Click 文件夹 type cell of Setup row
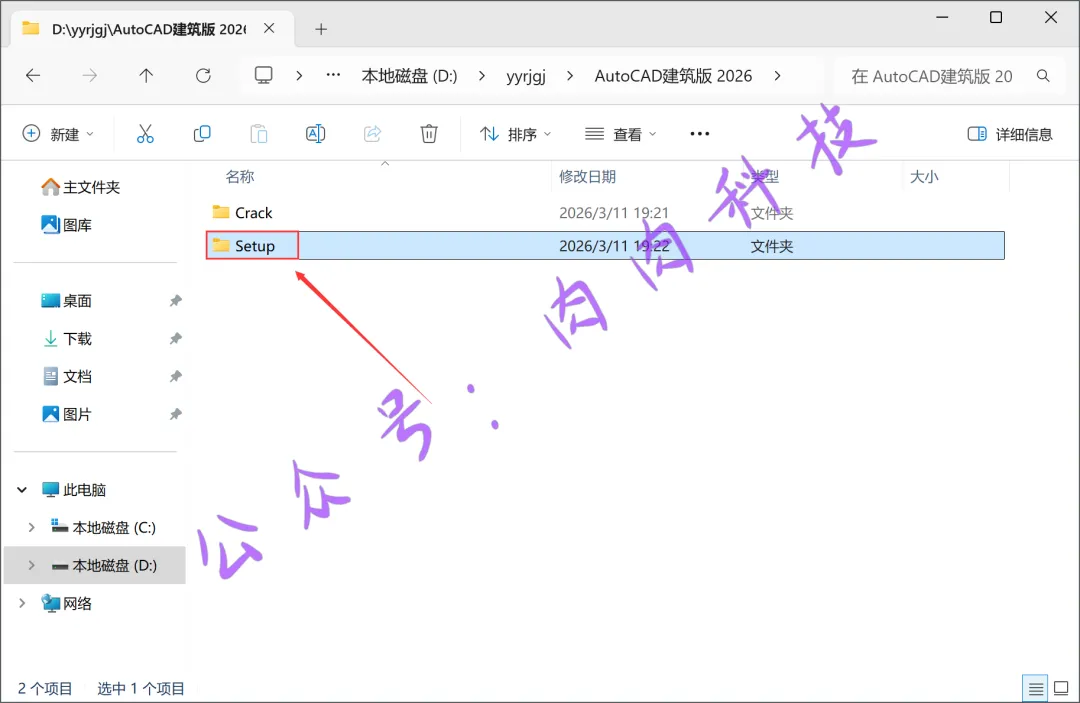Image resolution: width=1080 pixels, height=703 pixels. tap(771, 246)
